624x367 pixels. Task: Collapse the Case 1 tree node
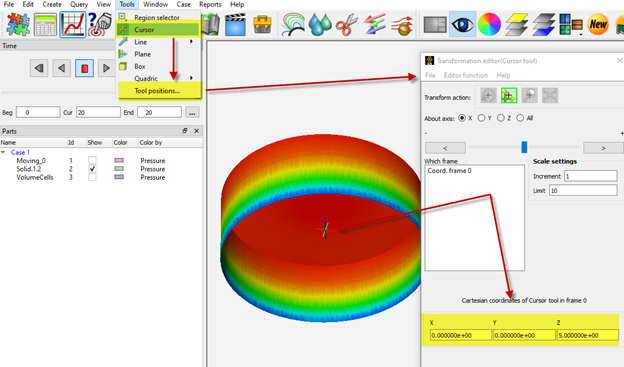click(x=3, y=152)
